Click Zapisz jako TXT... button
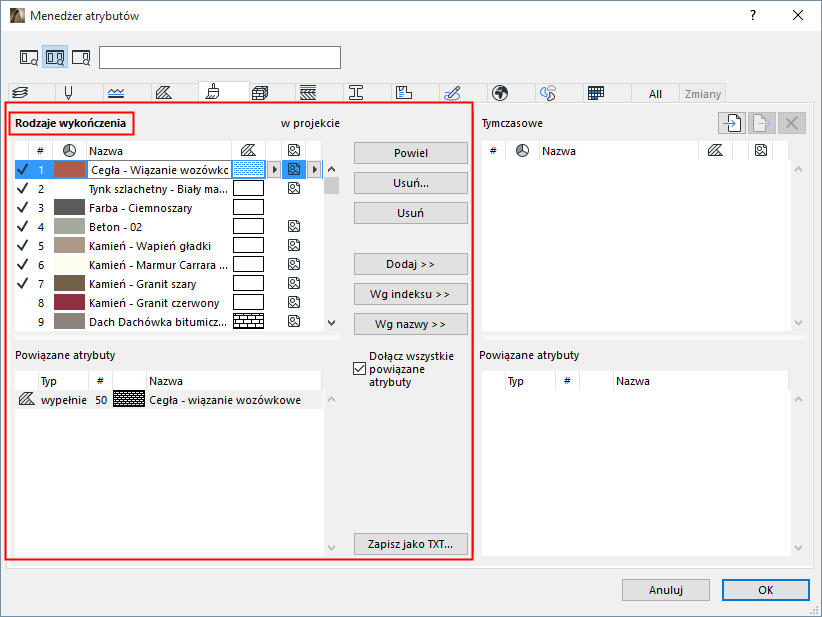The height and width of the screenshot is (617, 822). pos(410,544)
